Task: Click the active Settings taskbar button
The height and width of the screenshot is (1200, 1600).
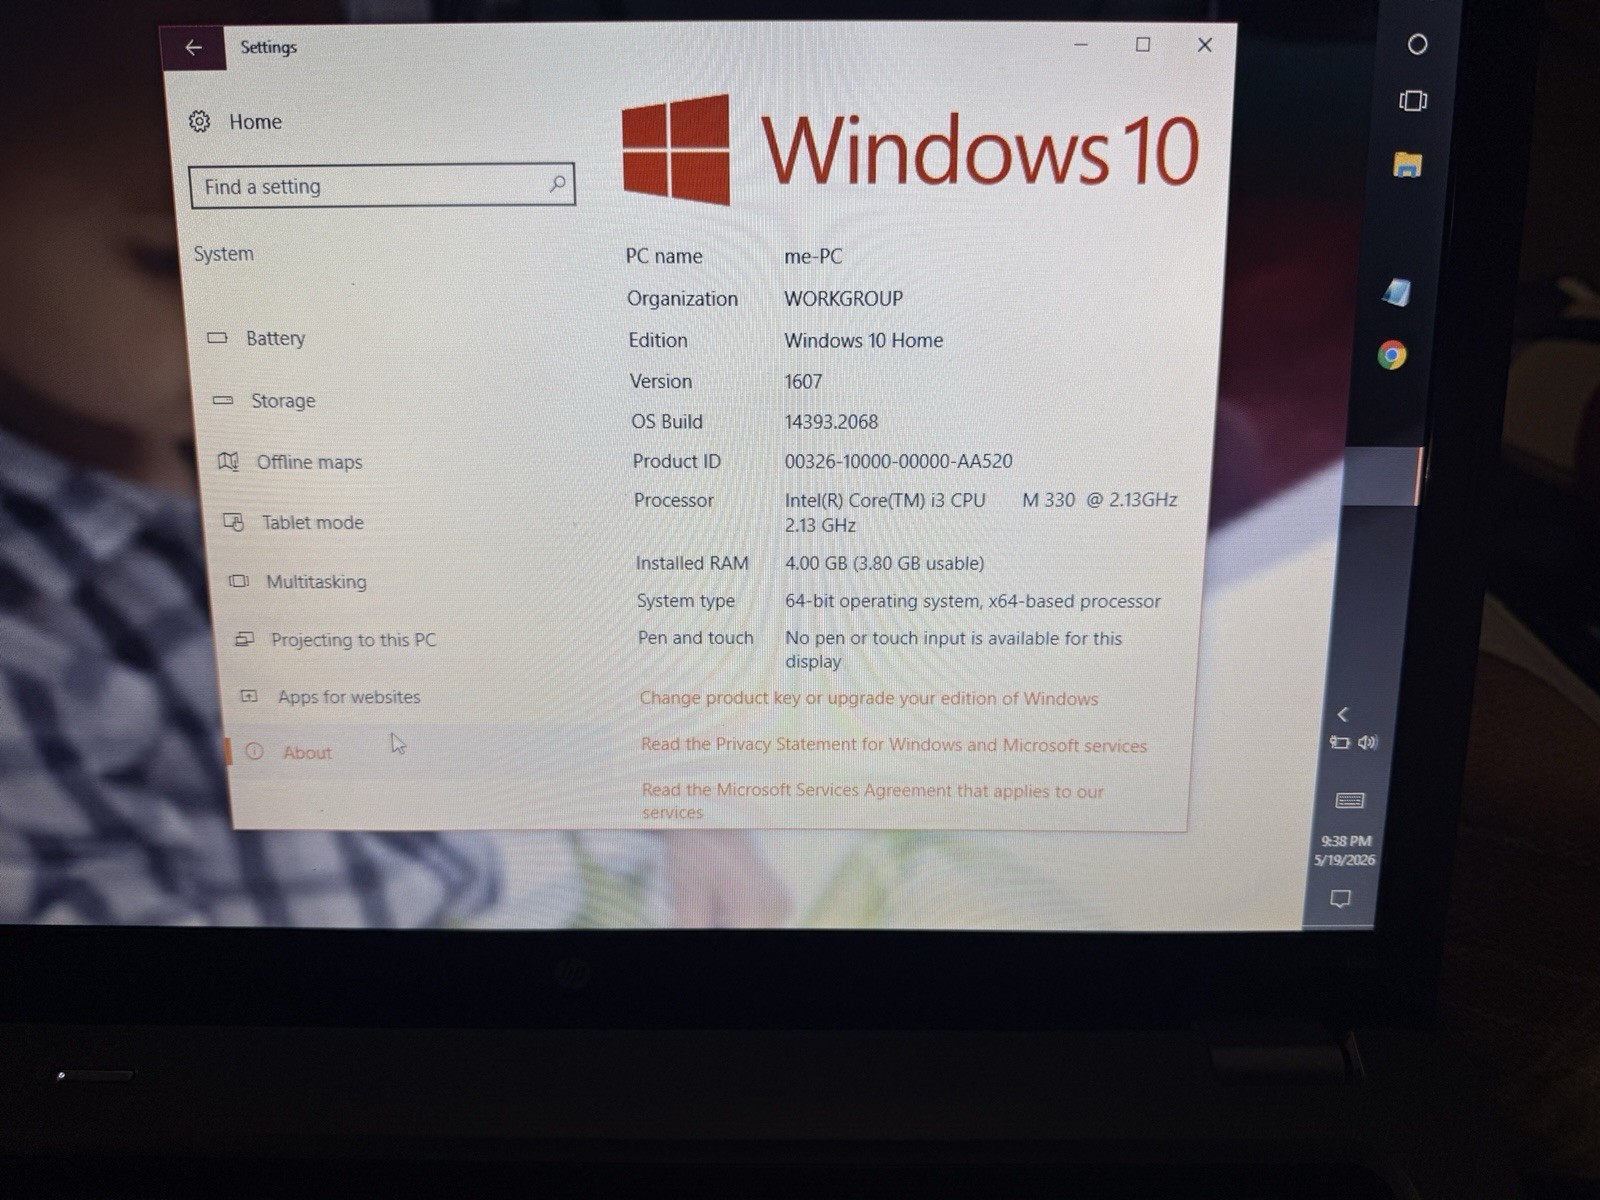Action: 1381,476
